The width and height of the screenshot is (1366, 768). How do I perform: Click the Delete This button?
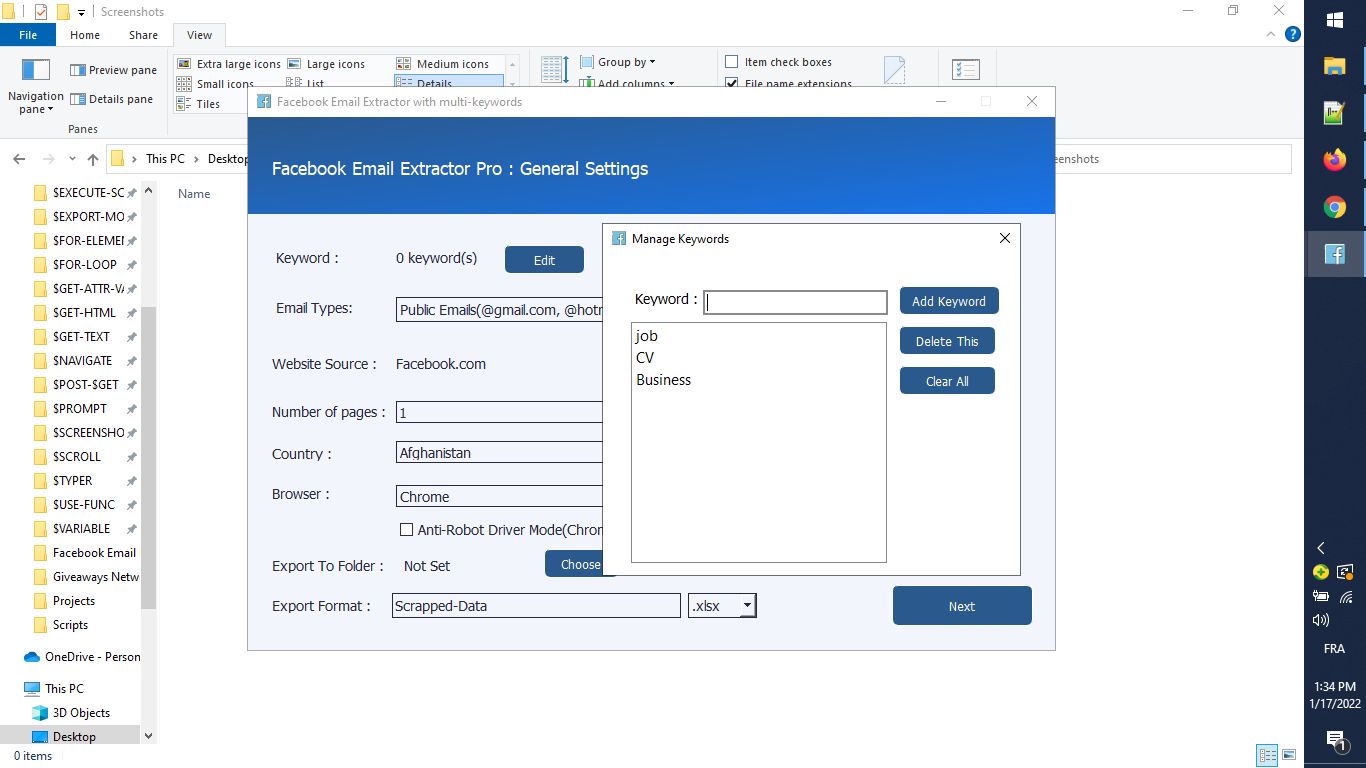coord(947,341)
